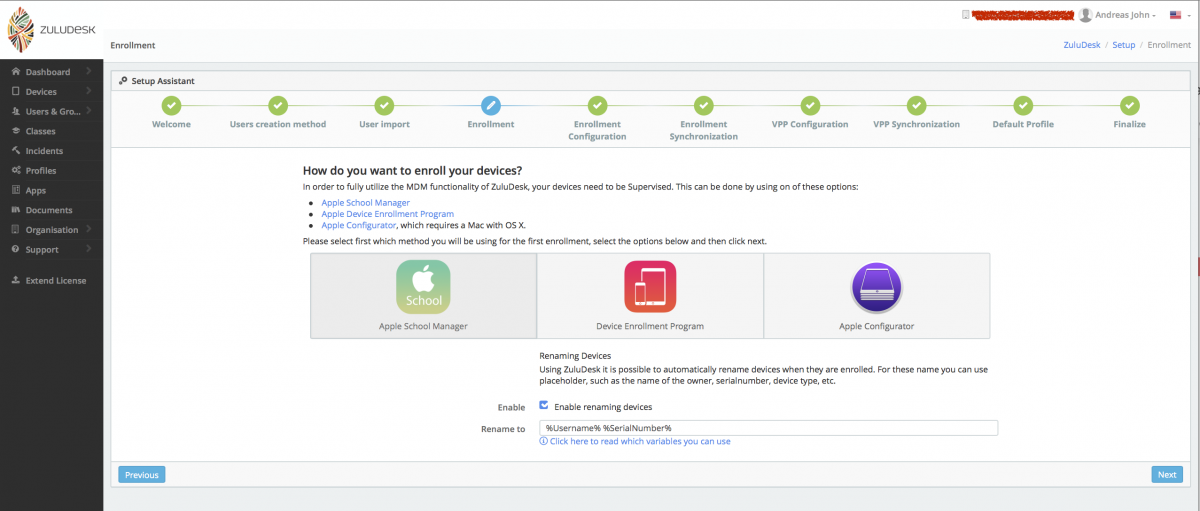The image size is (1200, 511).
Task: Go to the Users creation method step circle
Action: click(x=278, y=105)
